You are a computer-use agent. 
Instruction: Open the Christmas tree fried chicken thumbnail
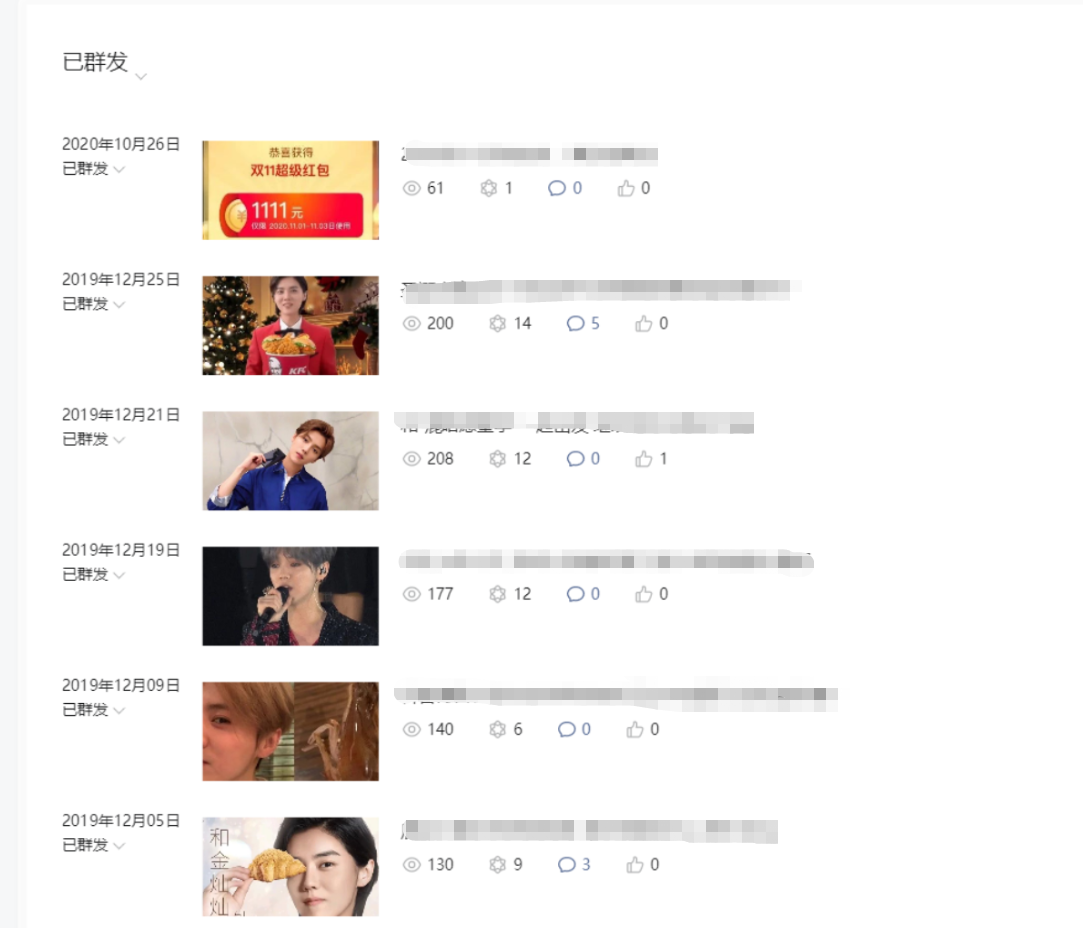pos(290,325)
